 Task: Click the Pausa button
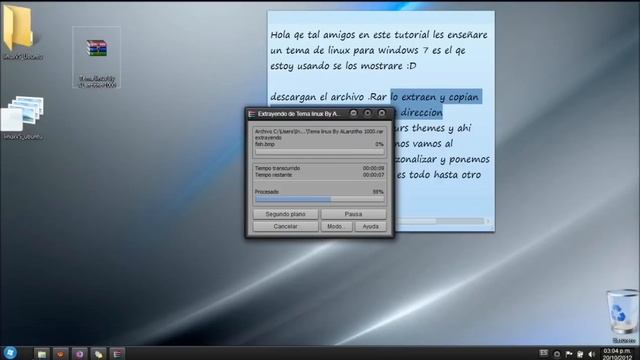click(353, 214)
